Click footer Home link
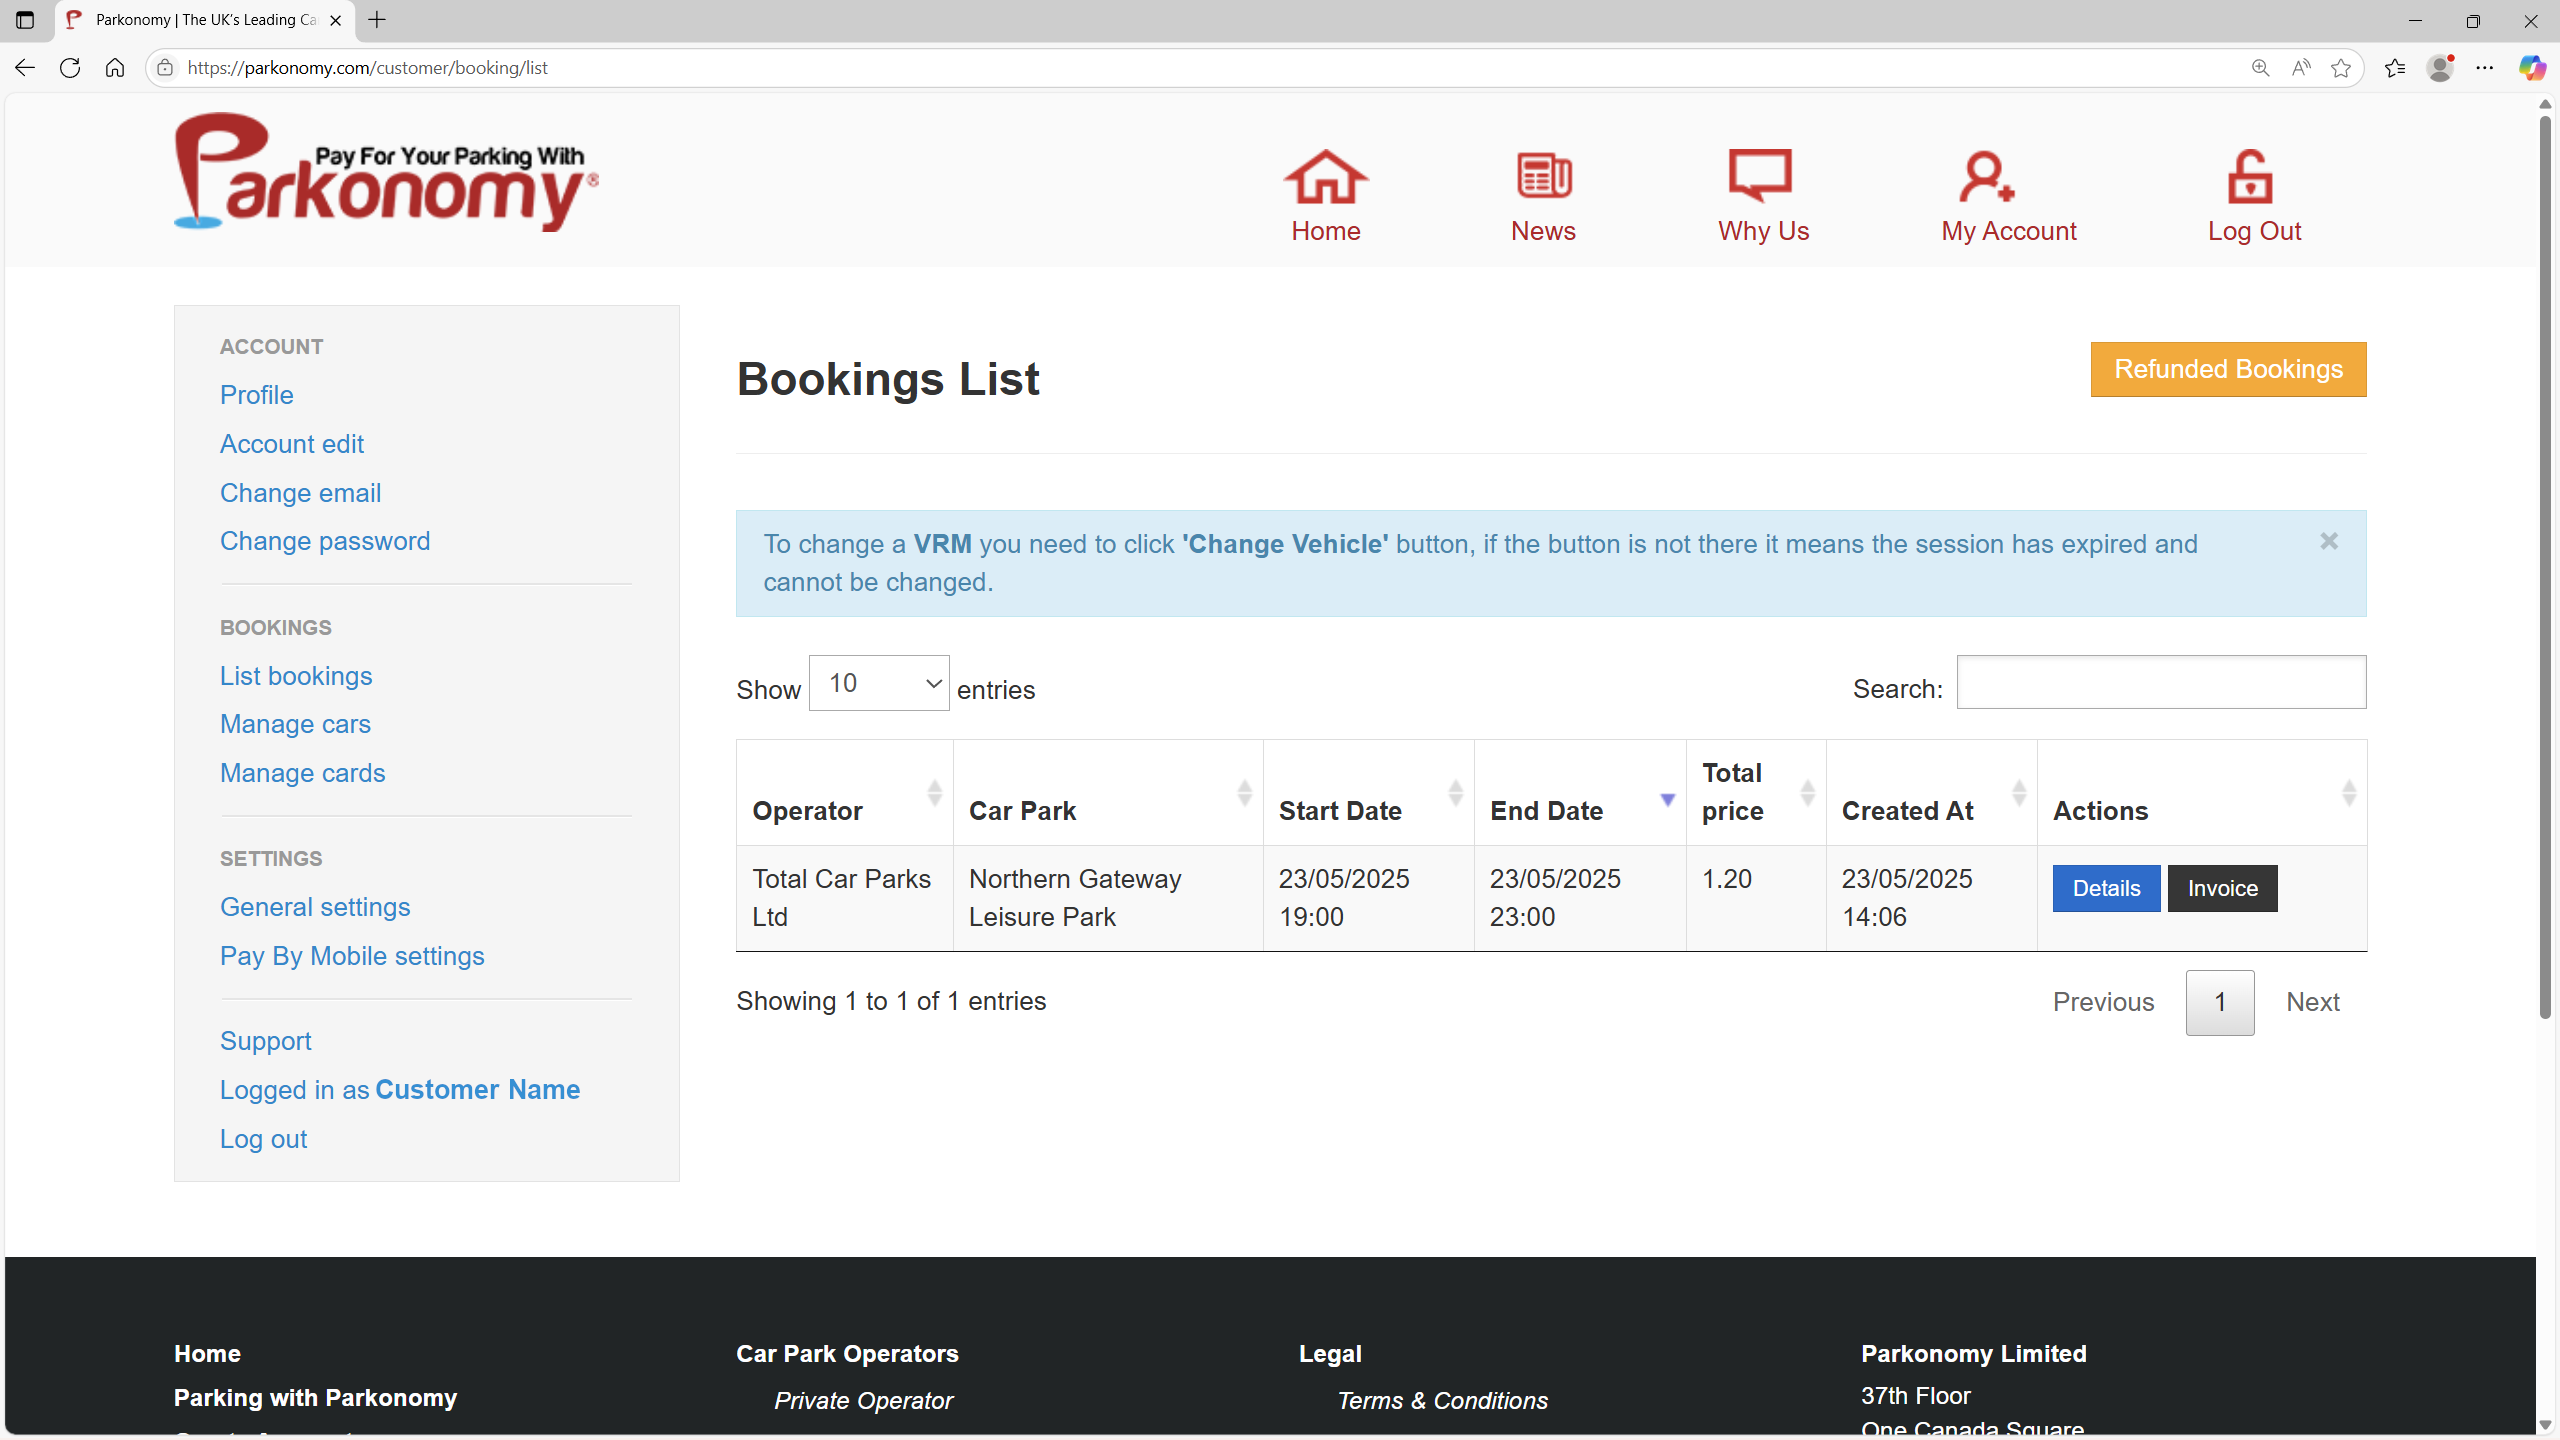This screenshot has height=1440, width=2560. tap(207, 1354)
